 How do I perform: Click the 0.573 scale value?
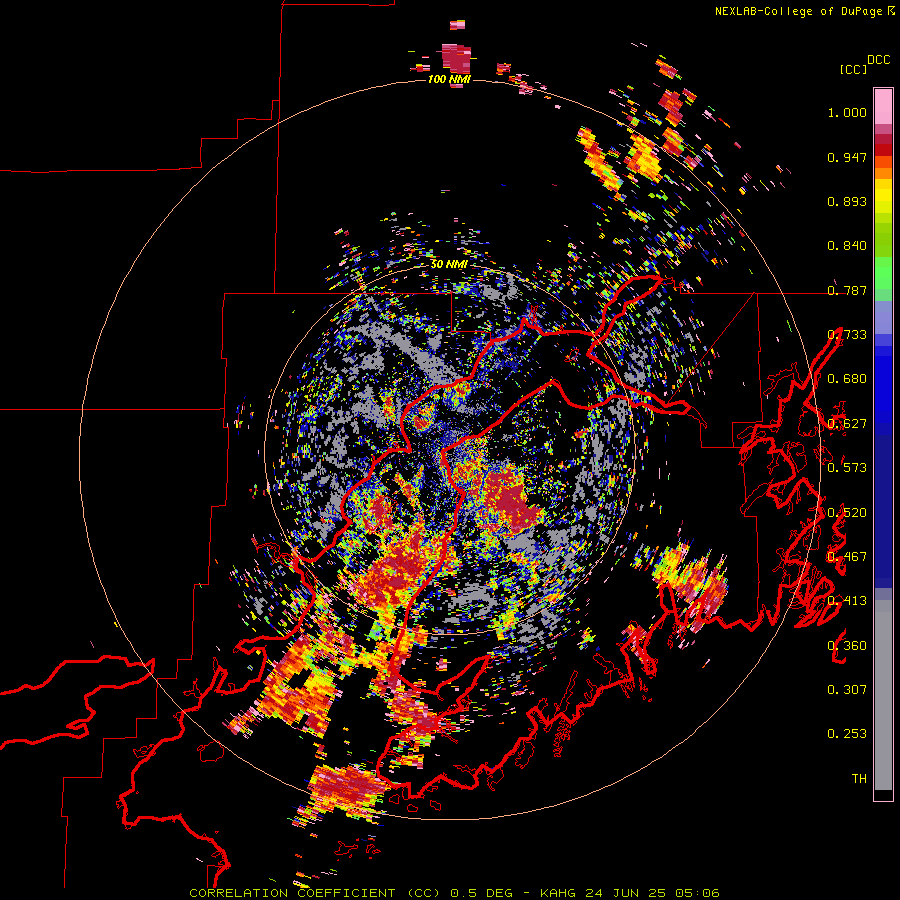[x=847, y=468]
